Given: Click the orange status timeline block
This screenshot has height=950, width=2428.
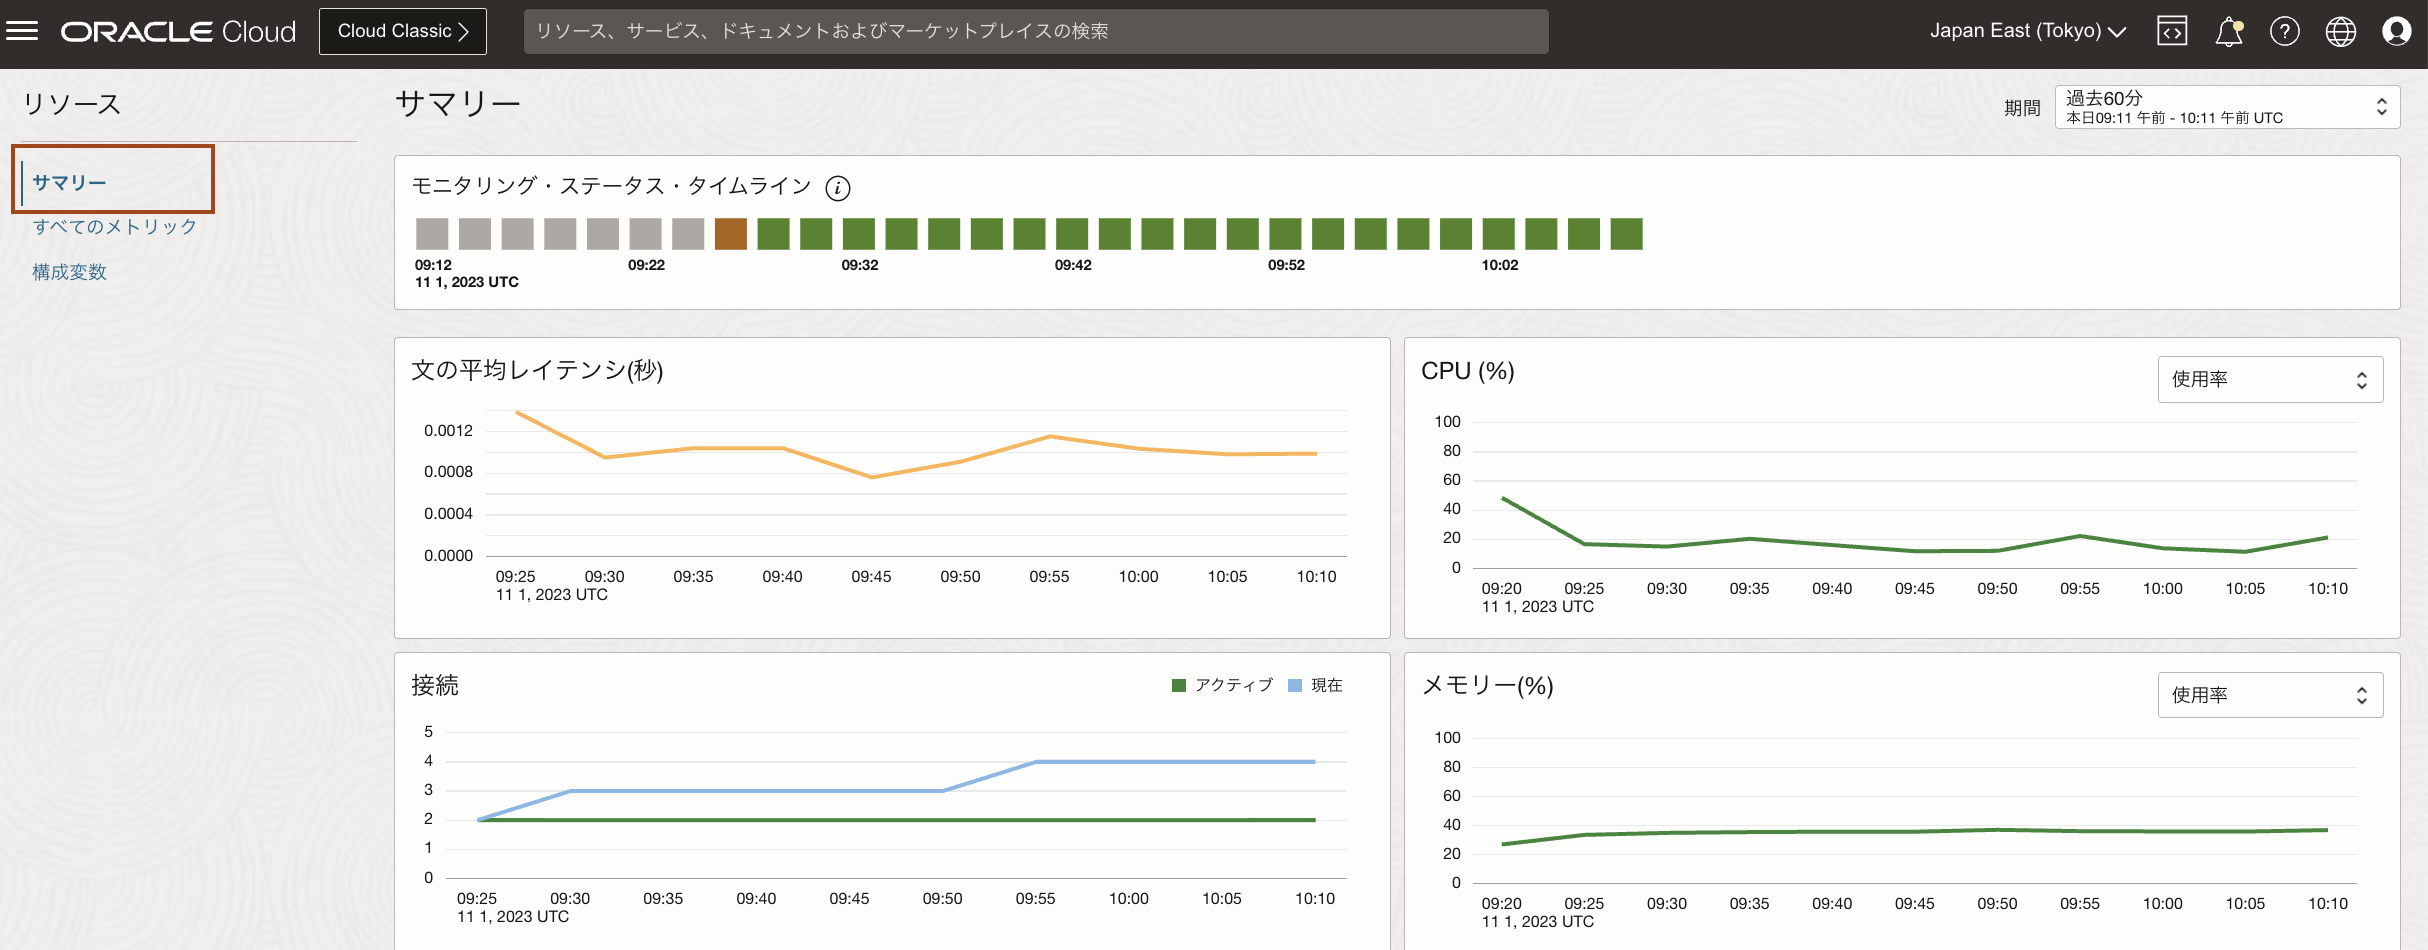Looking at the screenshot, I should [730, 234].
